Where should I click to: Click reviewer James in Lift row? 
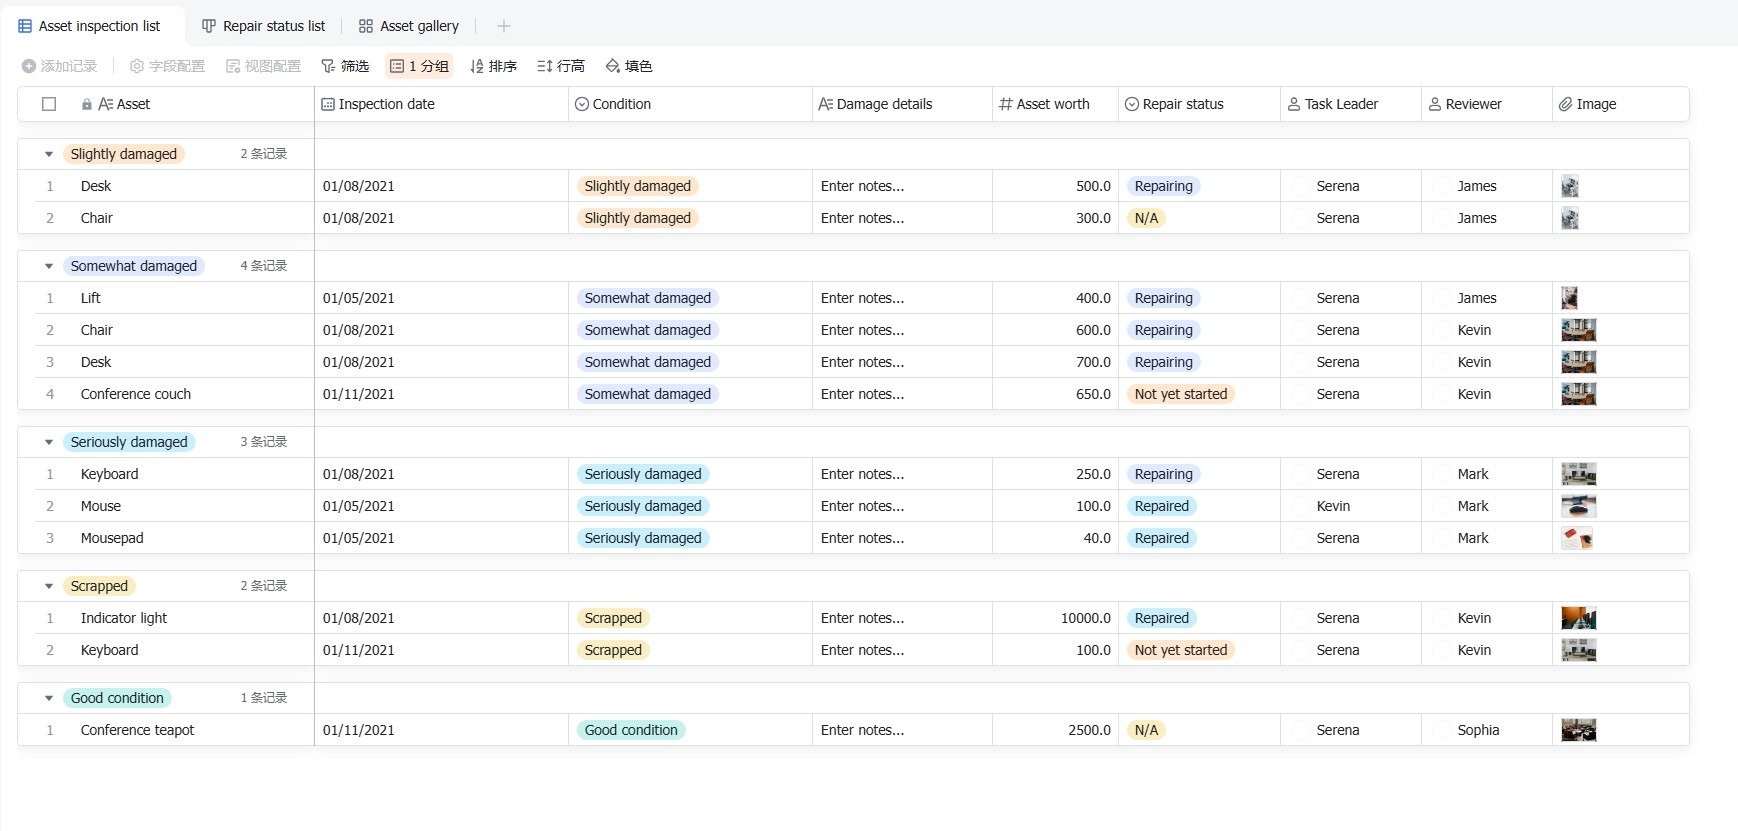(1486, 298)
